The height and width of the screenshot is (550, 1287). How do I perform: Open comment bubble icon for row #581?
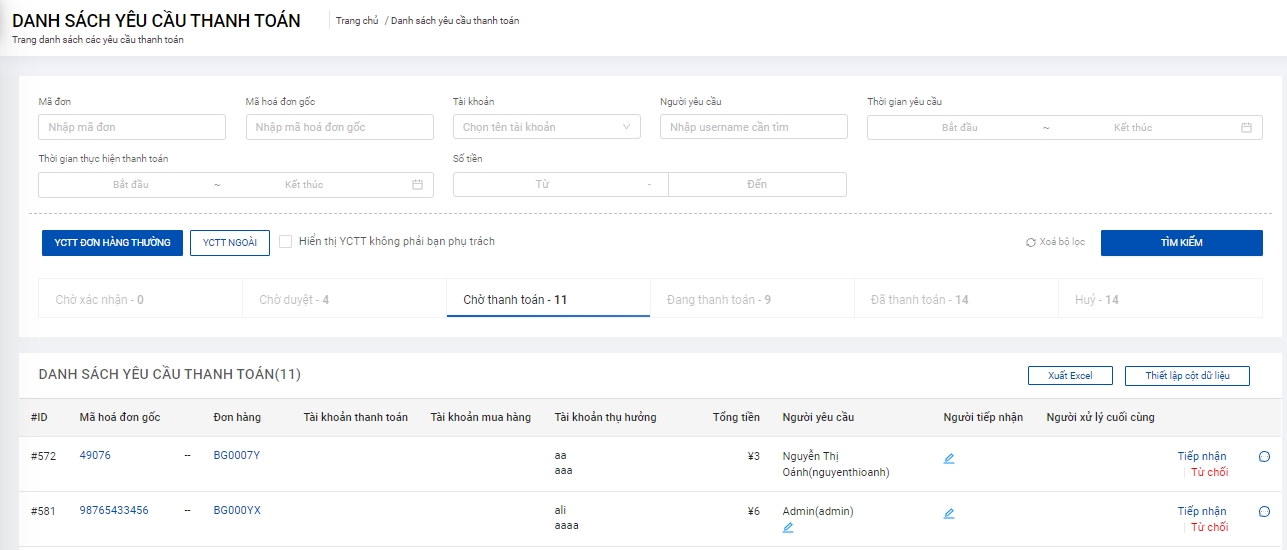1264,512
